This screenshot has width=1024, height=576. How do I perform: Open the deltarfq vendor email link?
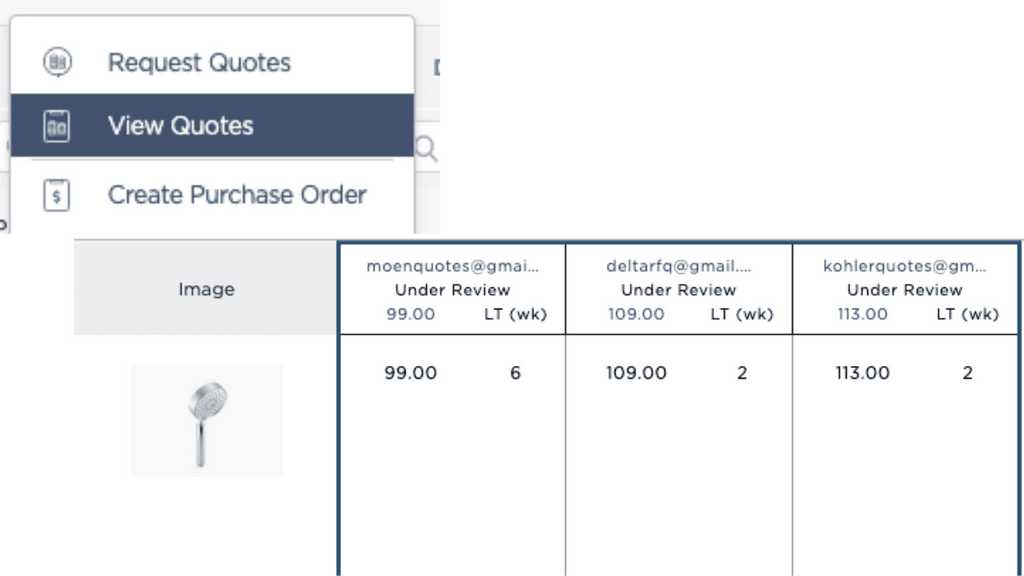click(x=678, y=267)
